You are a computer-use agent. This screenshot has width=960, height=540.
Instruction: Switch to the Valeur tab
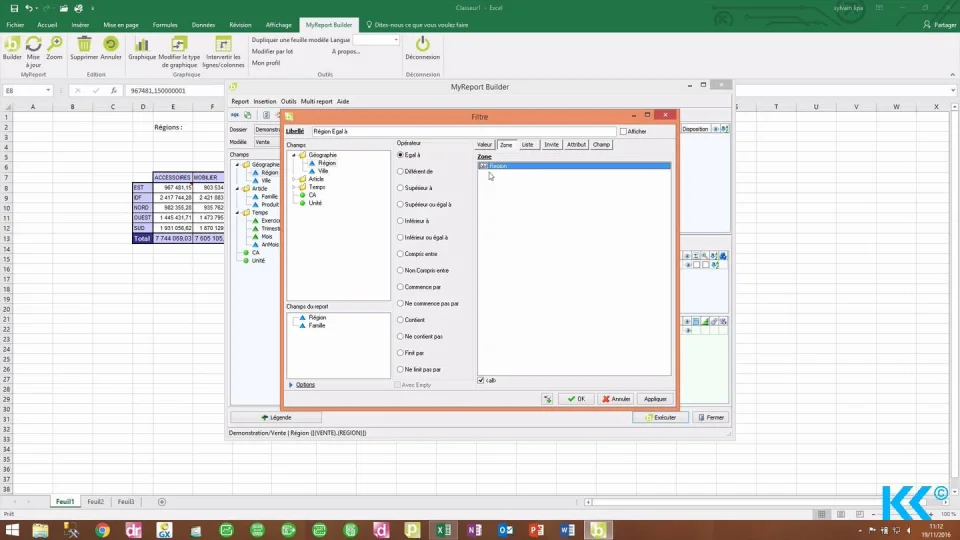[484, 145]
